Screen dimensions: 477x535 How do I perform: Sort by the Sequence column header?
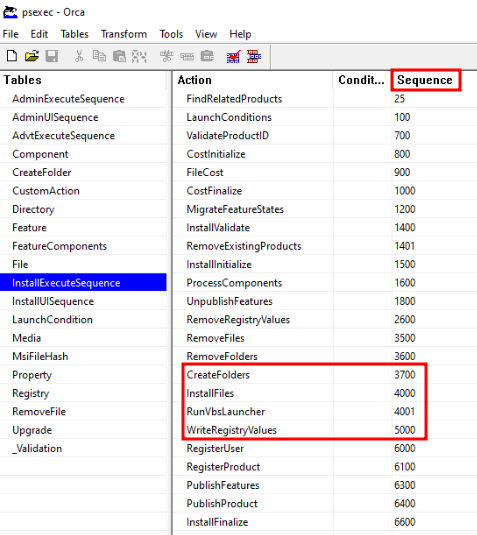point(425,80)
